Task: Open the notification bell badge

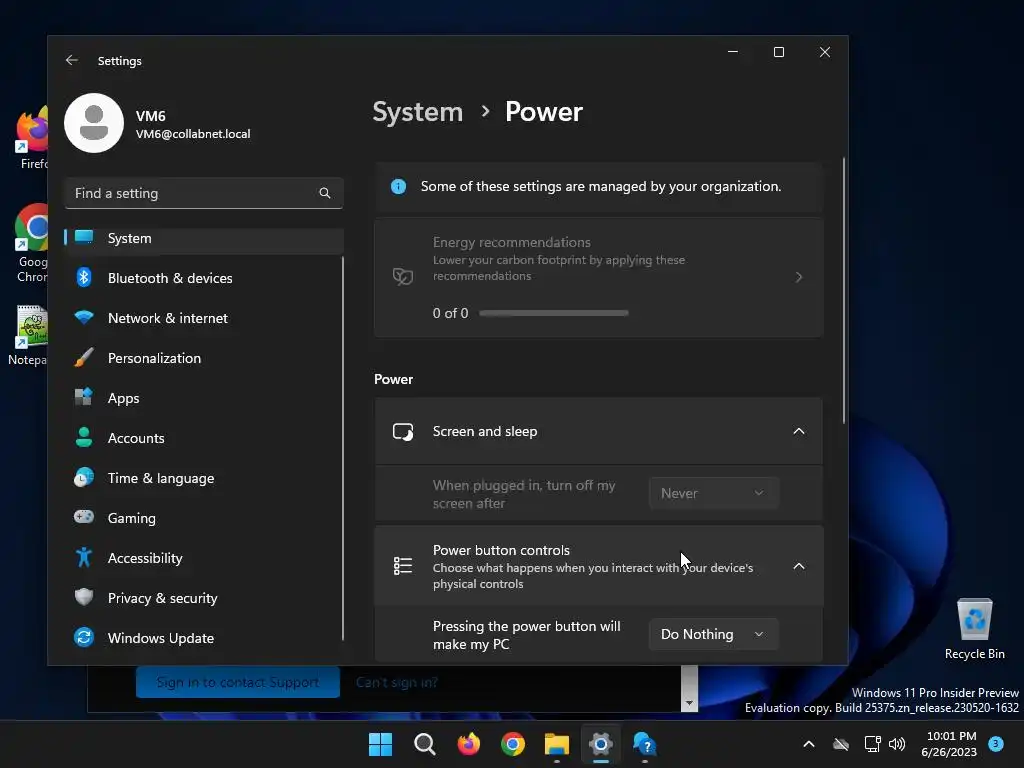Action: [995, 744]
